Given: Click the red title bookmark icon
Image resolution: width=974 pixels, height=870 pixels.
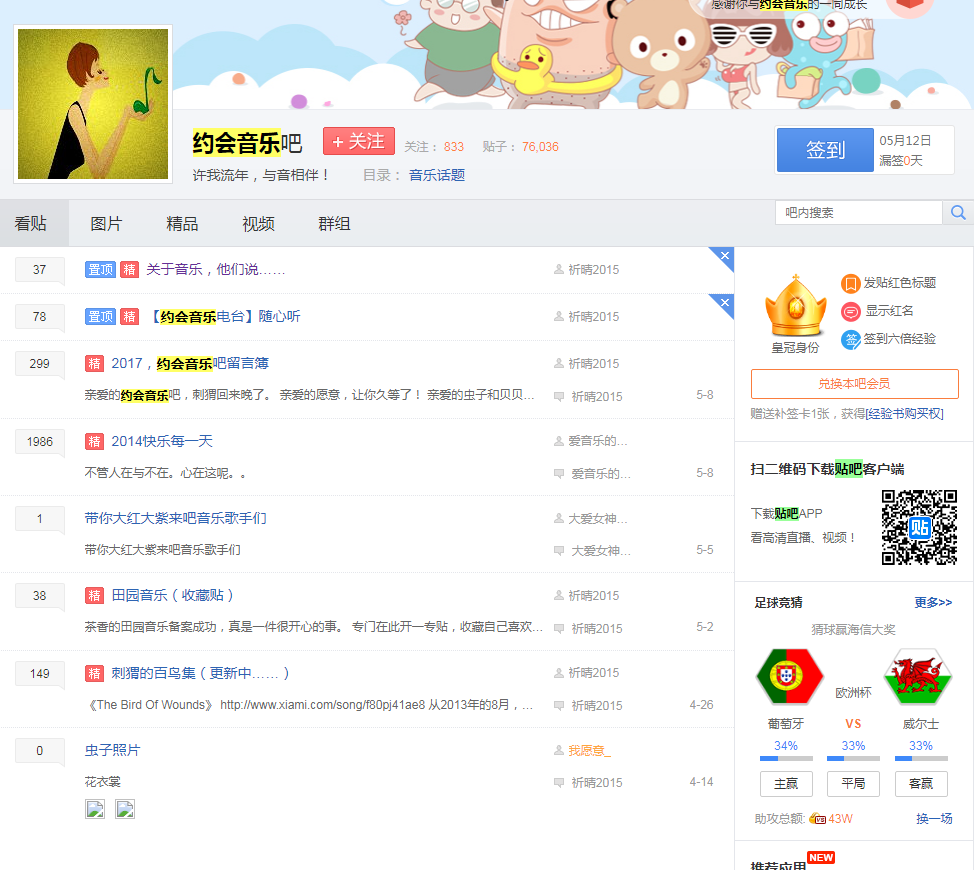Looking at the screenshot, I should pyautogui.click(x=850, y=283).
